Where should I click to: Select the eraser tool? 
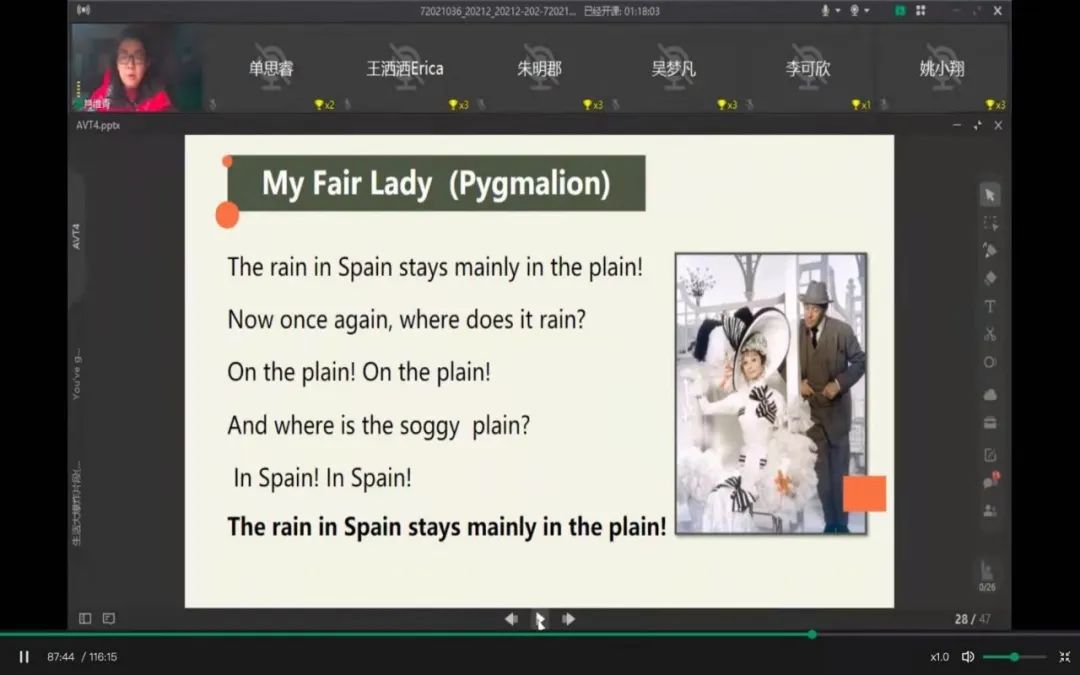(990, 278)
